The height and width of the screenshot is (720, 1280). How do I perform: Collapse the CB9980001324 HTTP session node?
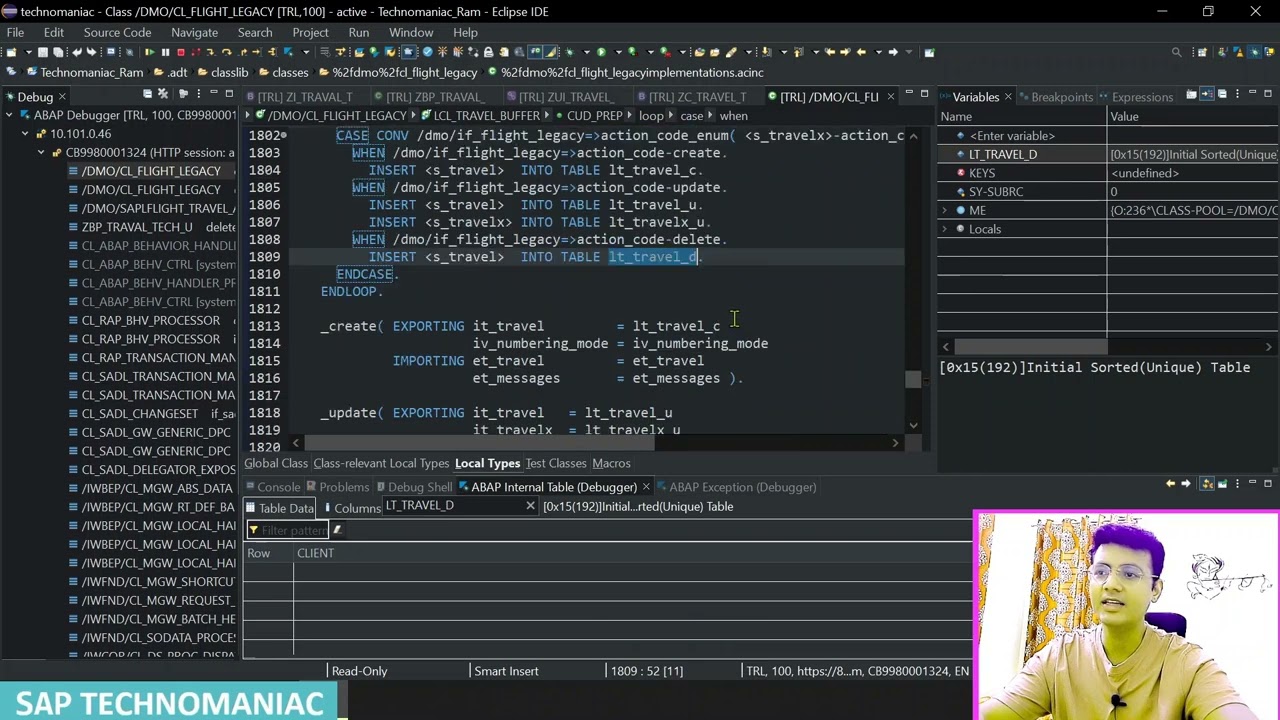click(42, 153)
